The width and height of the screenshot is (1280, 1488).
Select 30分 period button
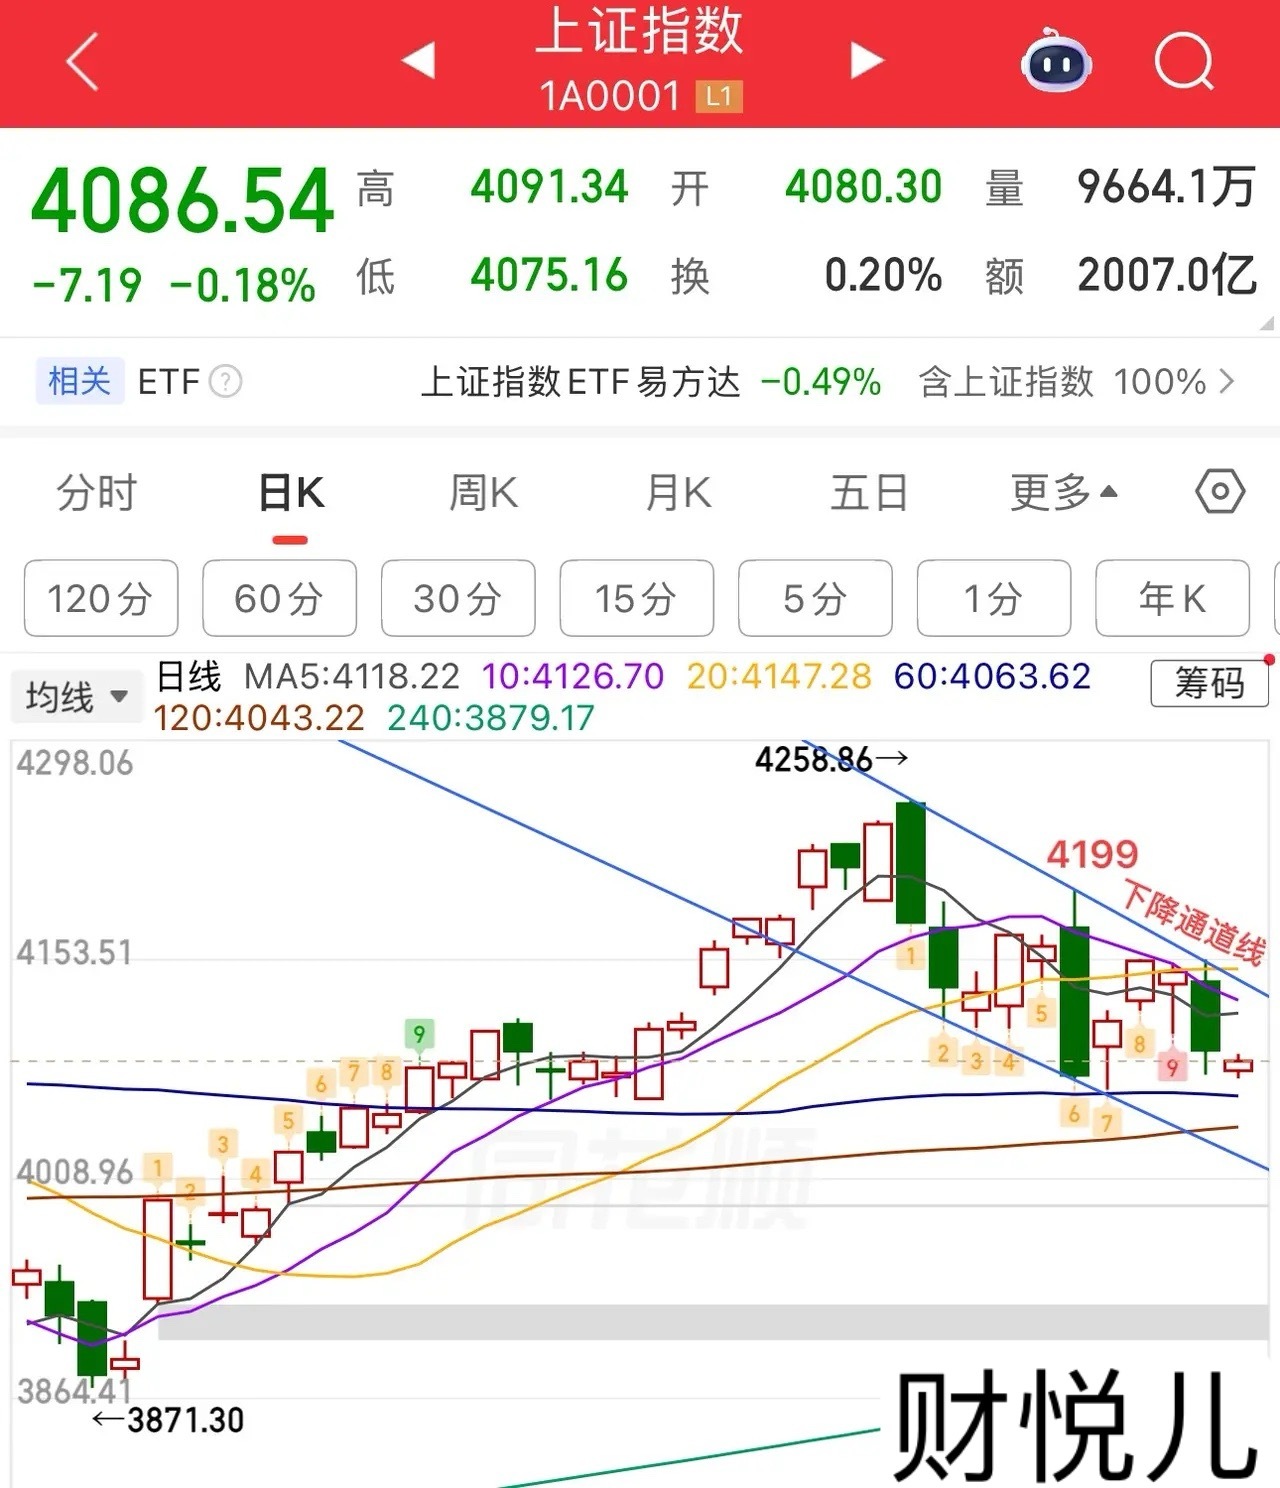(458, 598)
